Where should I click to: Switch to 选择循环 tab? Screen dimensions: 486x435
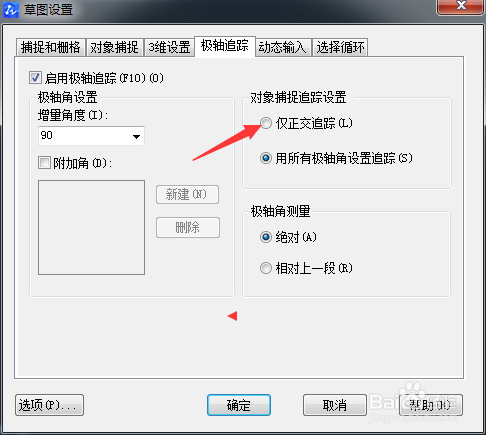click(x=340, y=47)
